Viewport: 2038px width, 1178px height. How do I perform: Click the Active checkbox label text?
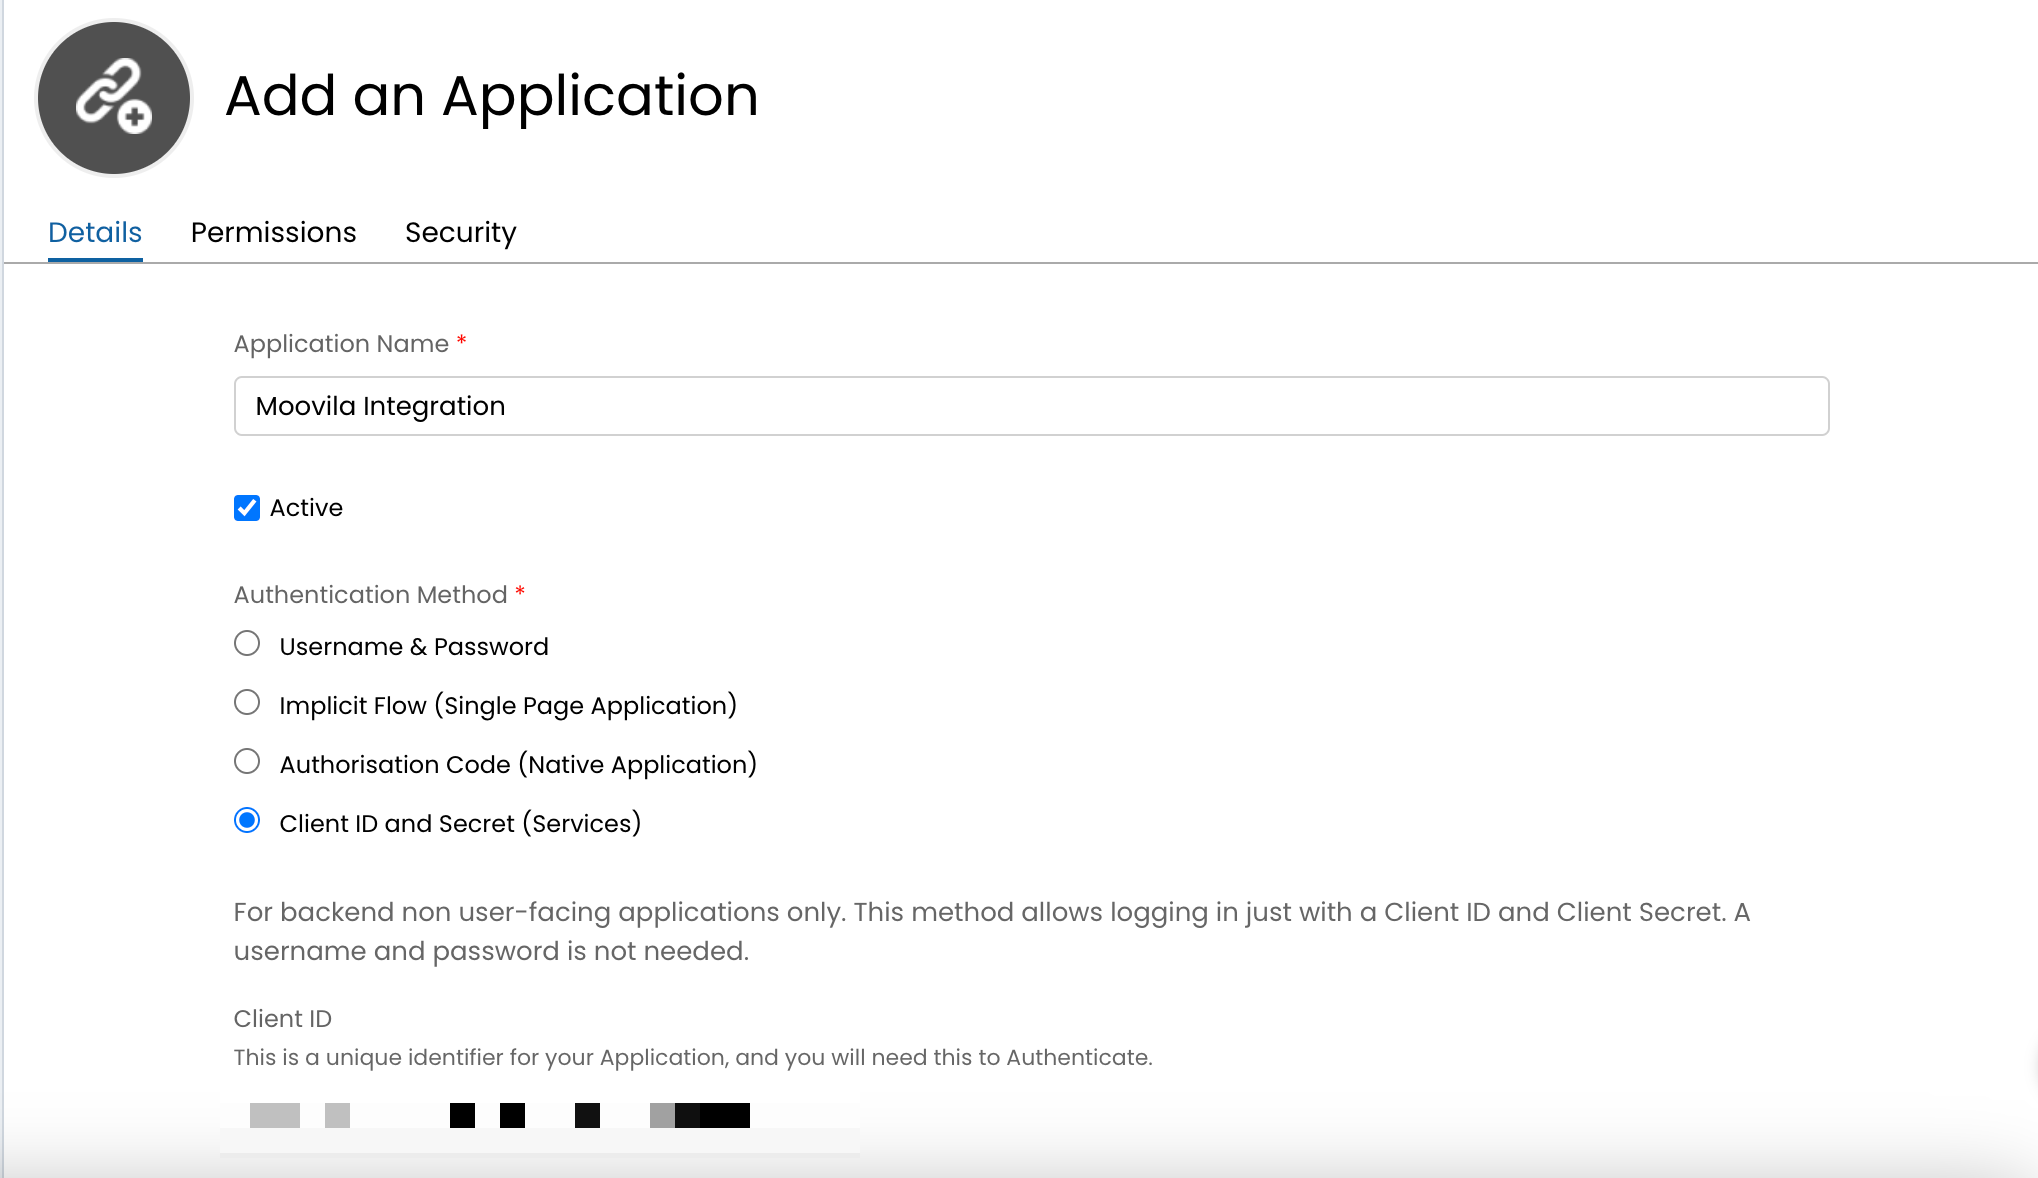pyautogui.click(x=306, y=508)
